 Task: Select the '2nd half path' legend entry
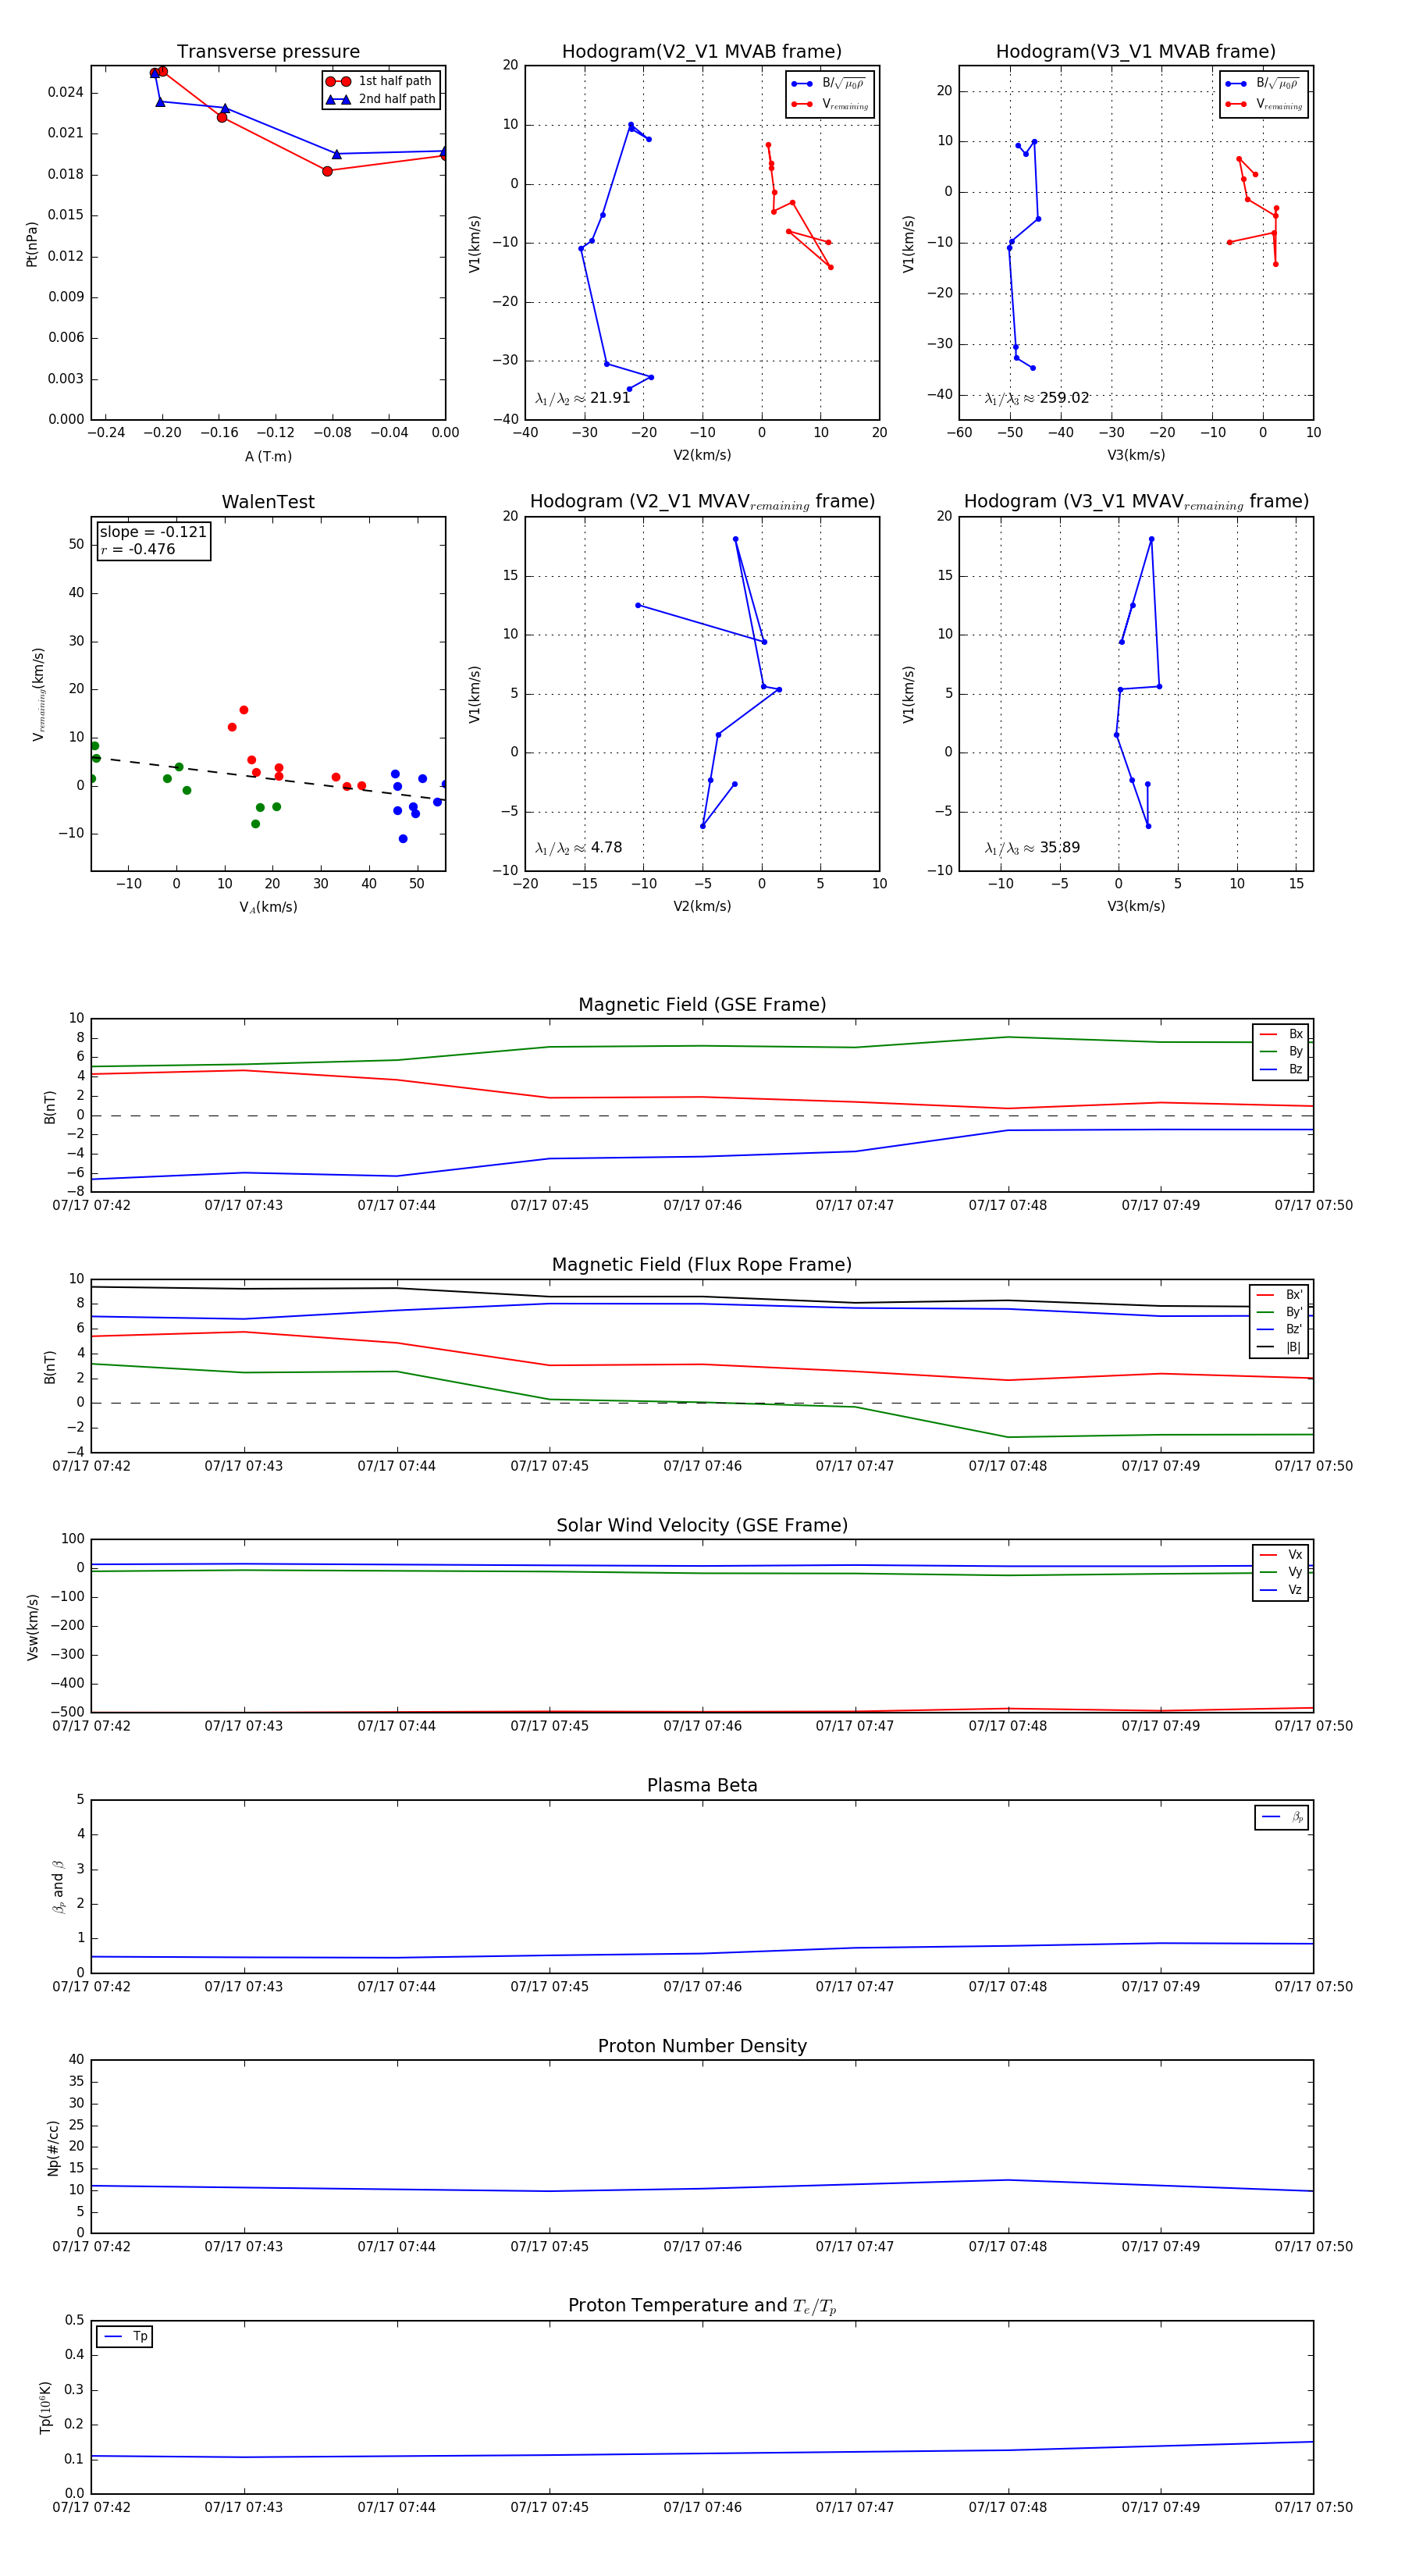tap(381, 99)
